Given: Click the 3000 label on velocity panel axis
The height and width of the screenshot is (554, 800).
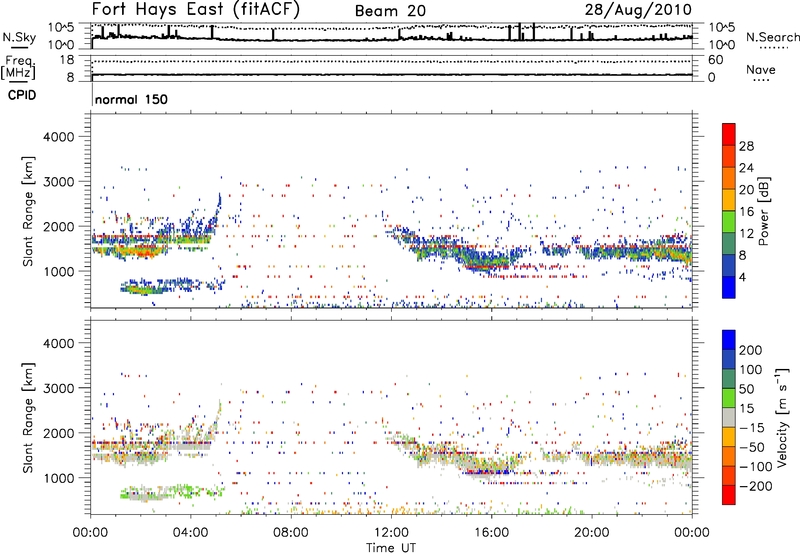Looking at the screenshot, I should pos(58,388).
